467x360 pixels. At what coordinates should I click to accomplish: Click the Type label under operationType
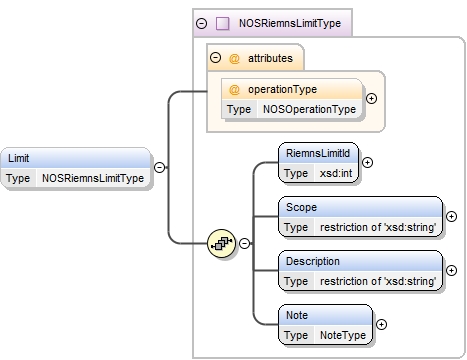coord(239,109)
